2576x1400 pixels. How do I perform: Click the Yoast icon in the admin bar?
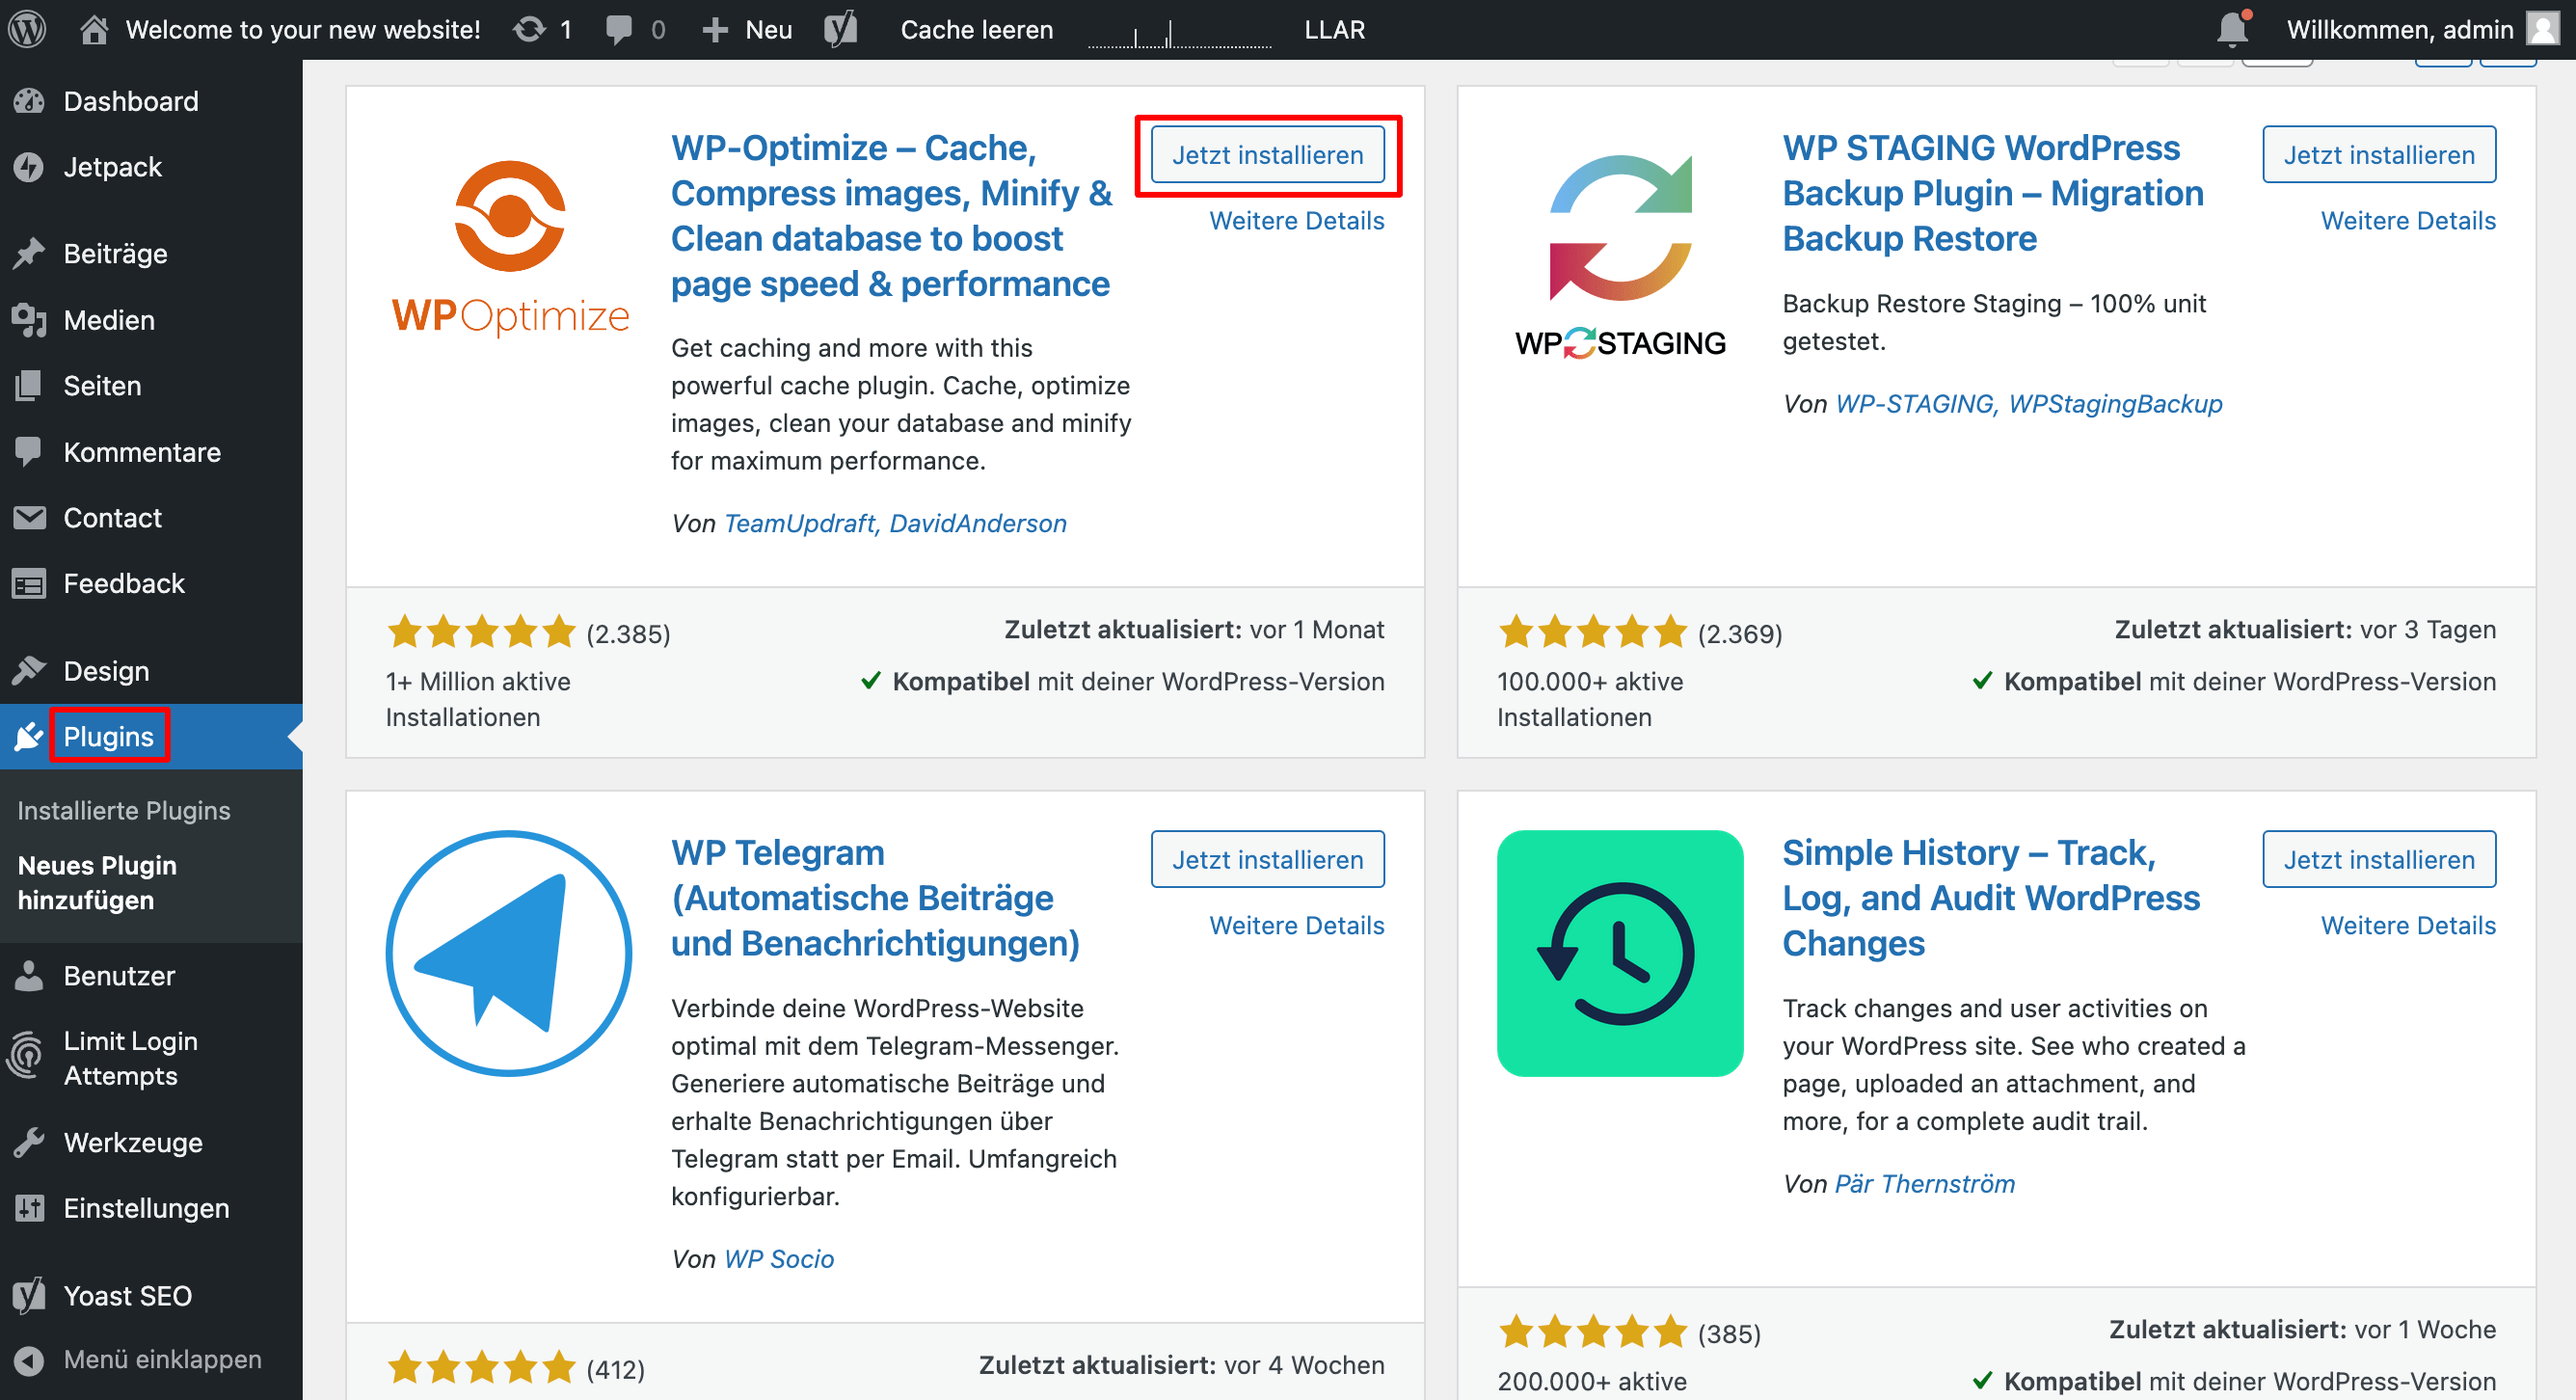tap(840, 28)
